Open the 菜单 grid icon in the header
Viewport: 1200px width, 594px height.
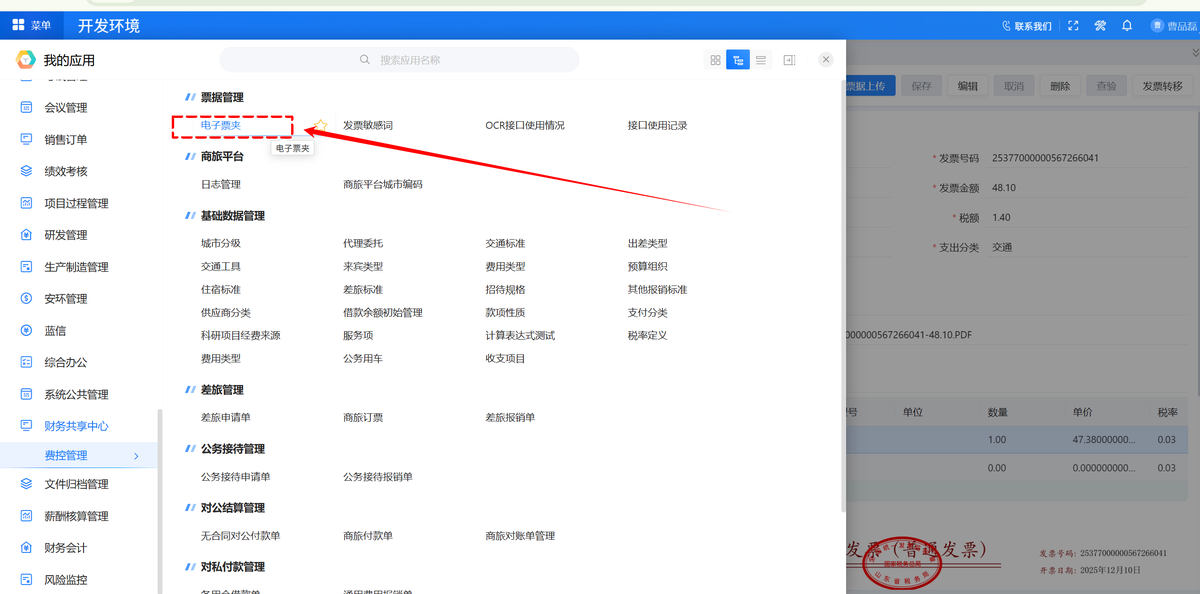(18, 25)
